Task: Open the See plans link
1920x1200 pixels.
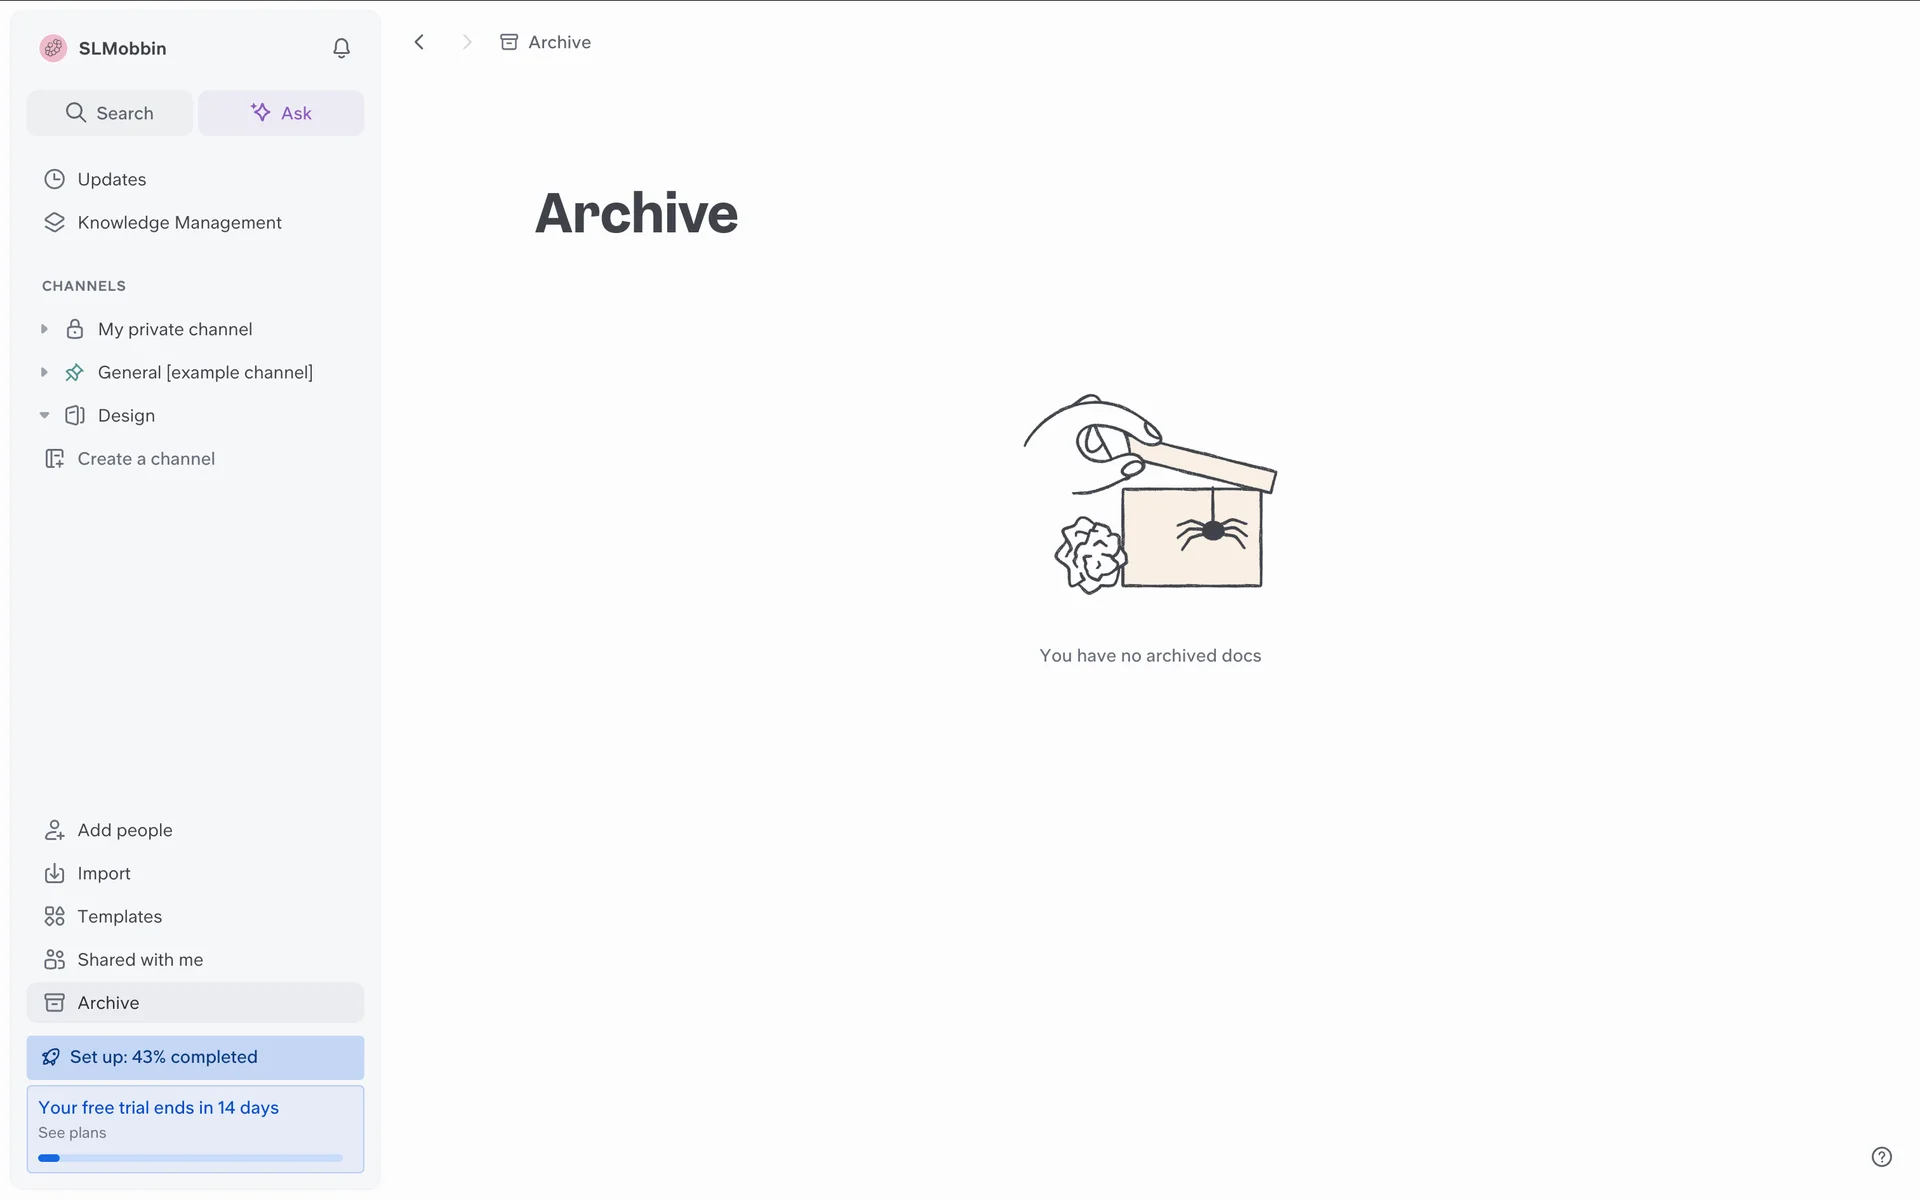Action: click(72, 1133)
